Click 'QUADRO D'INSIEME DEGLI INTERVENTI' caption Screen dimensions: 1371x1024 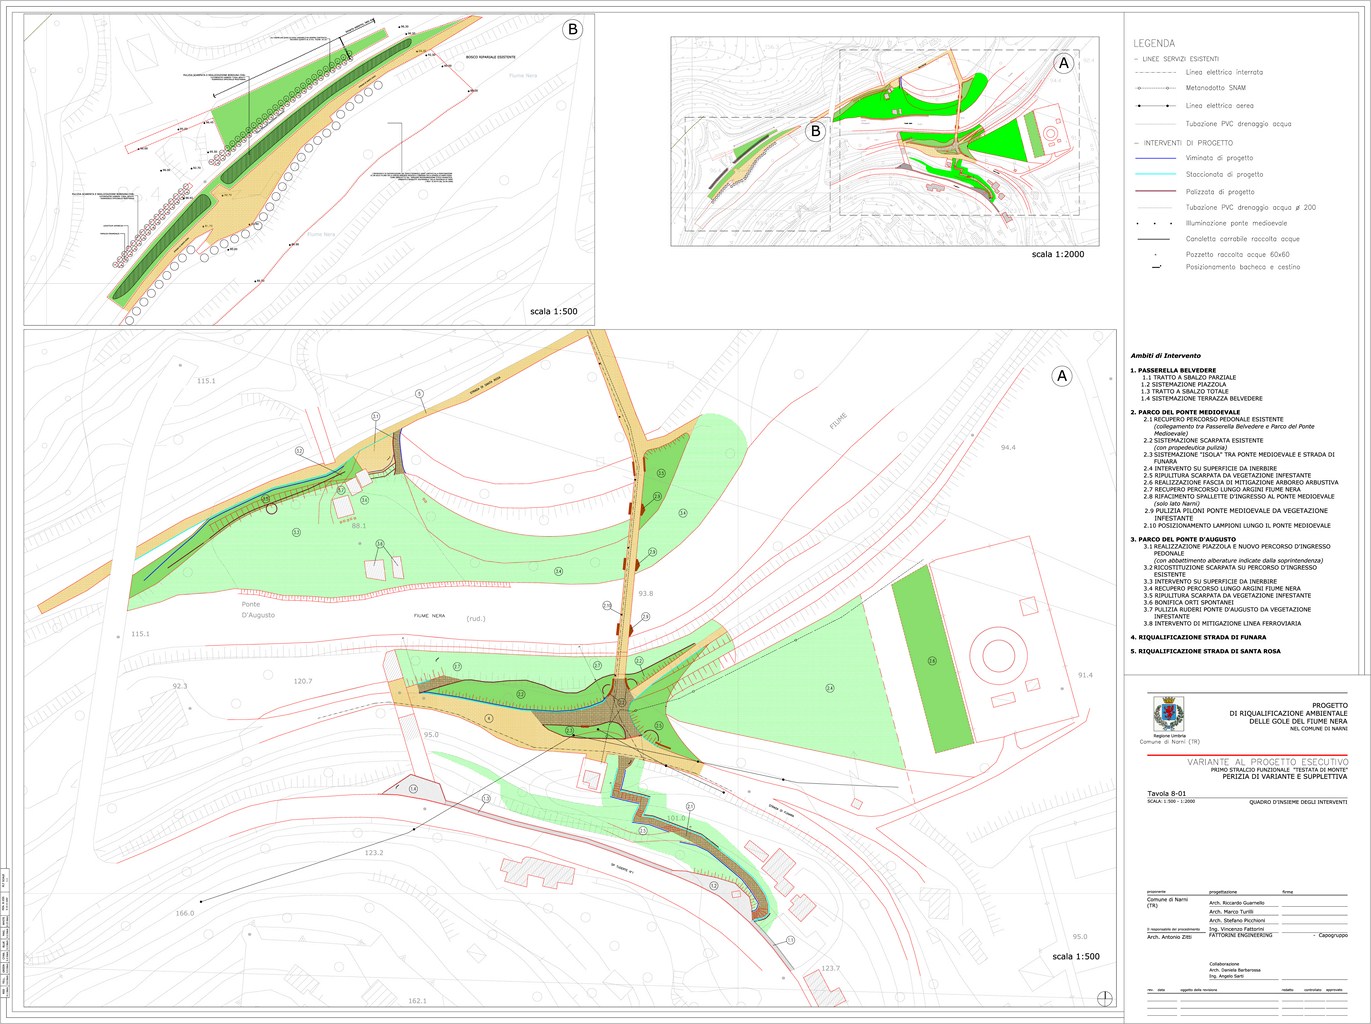click(1298, 802)
